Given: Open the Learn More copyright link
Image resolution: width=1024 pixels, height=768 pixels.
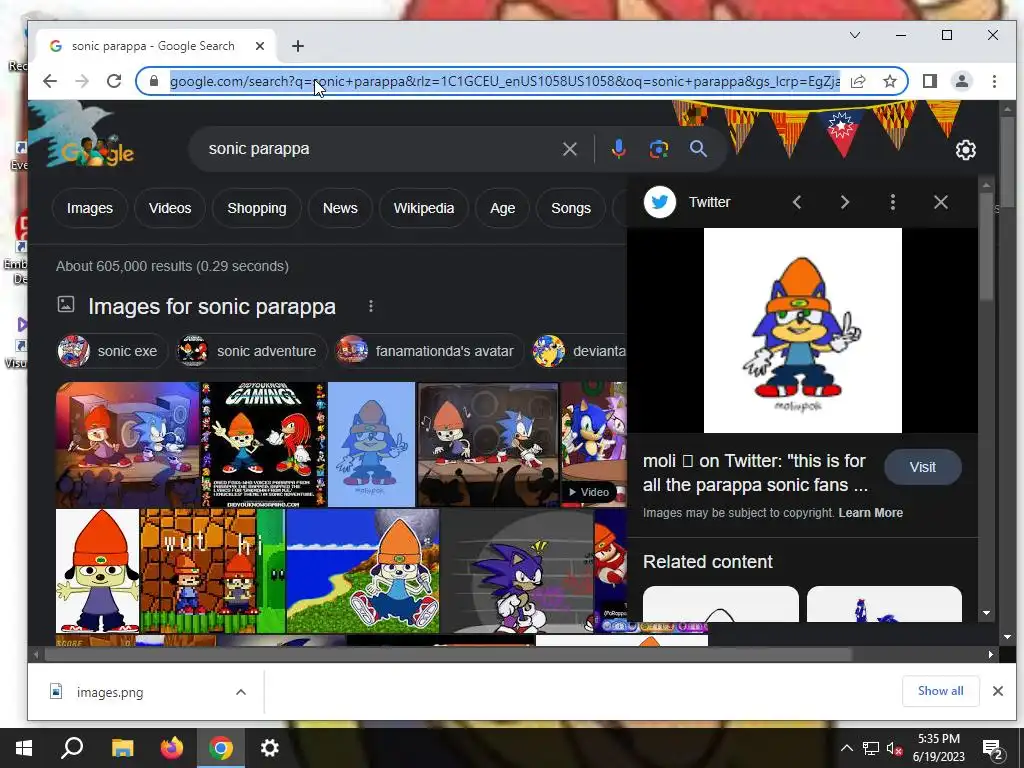Looking at the screenshot, I should pyautogui.click(x=871, y=513).
